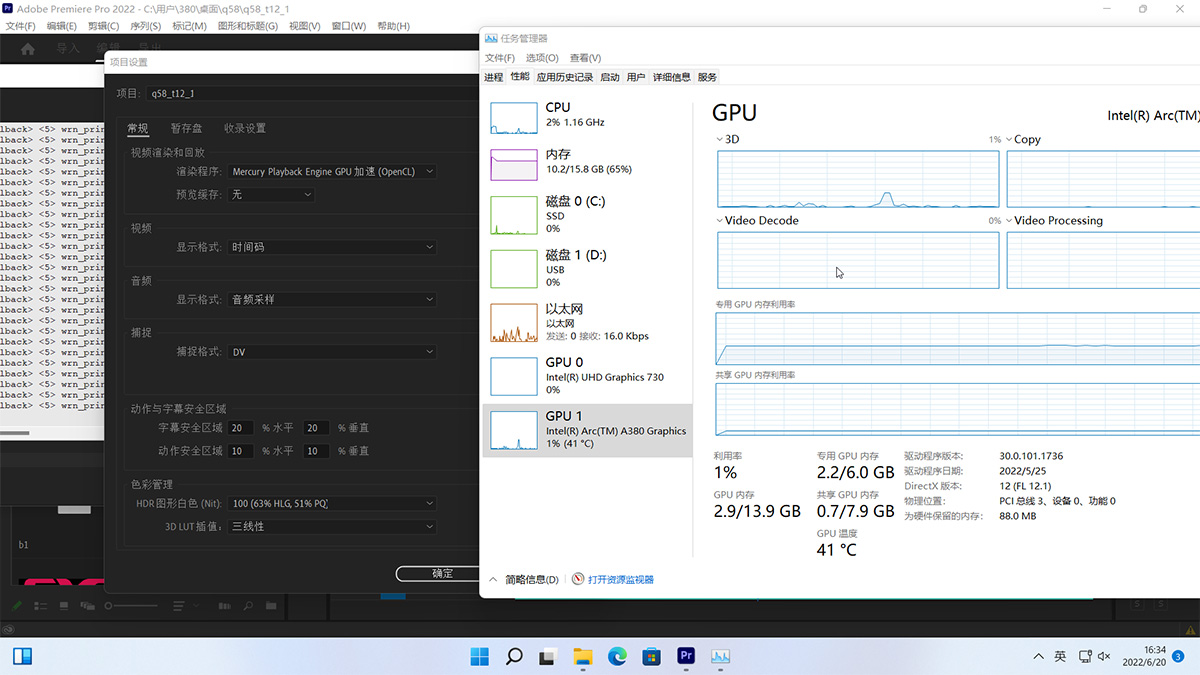Switch to the 暂存盘 tab in project settings
The image size is (1200, 675).
tap(186, 128)
